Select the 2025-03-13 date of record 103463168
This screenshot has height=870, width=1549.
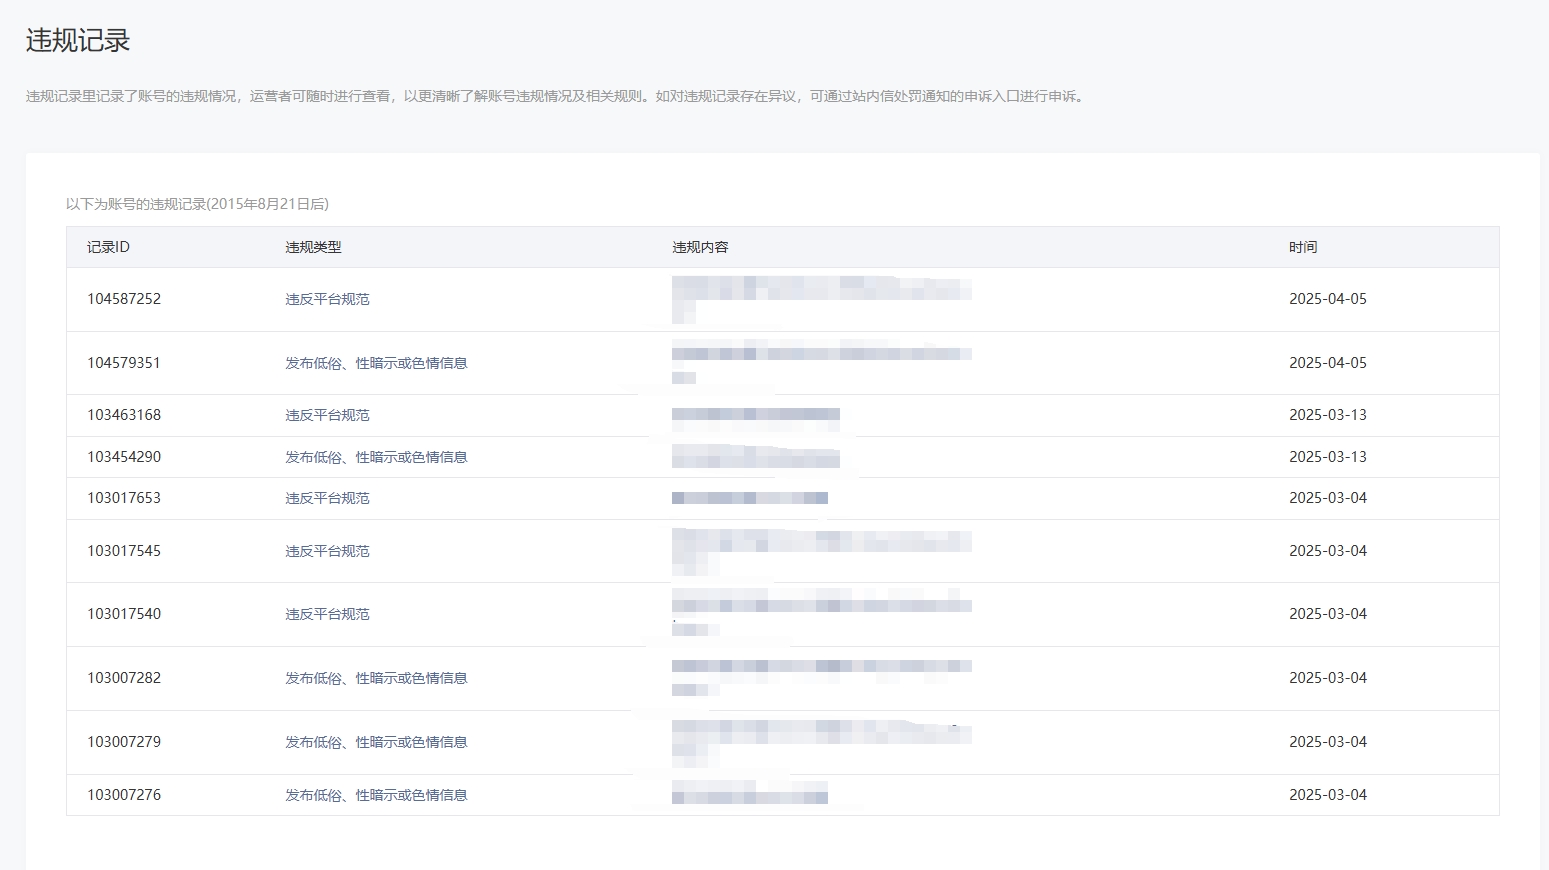1327,415
